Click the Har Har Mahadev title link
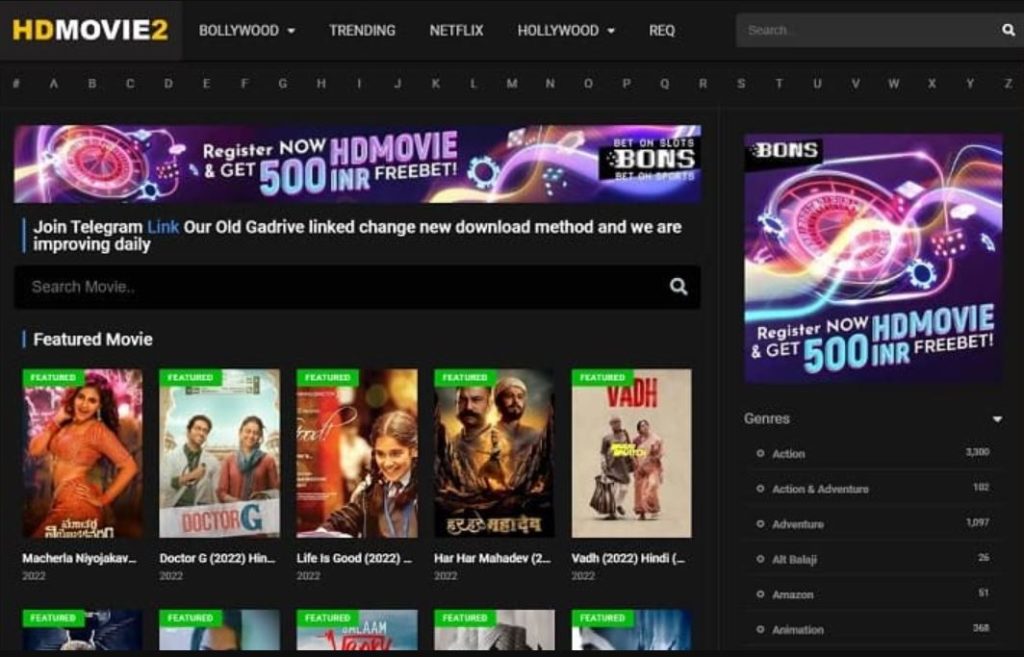Image resolution: width=1024 pixels, height=657 pixels. pos(492,558)
